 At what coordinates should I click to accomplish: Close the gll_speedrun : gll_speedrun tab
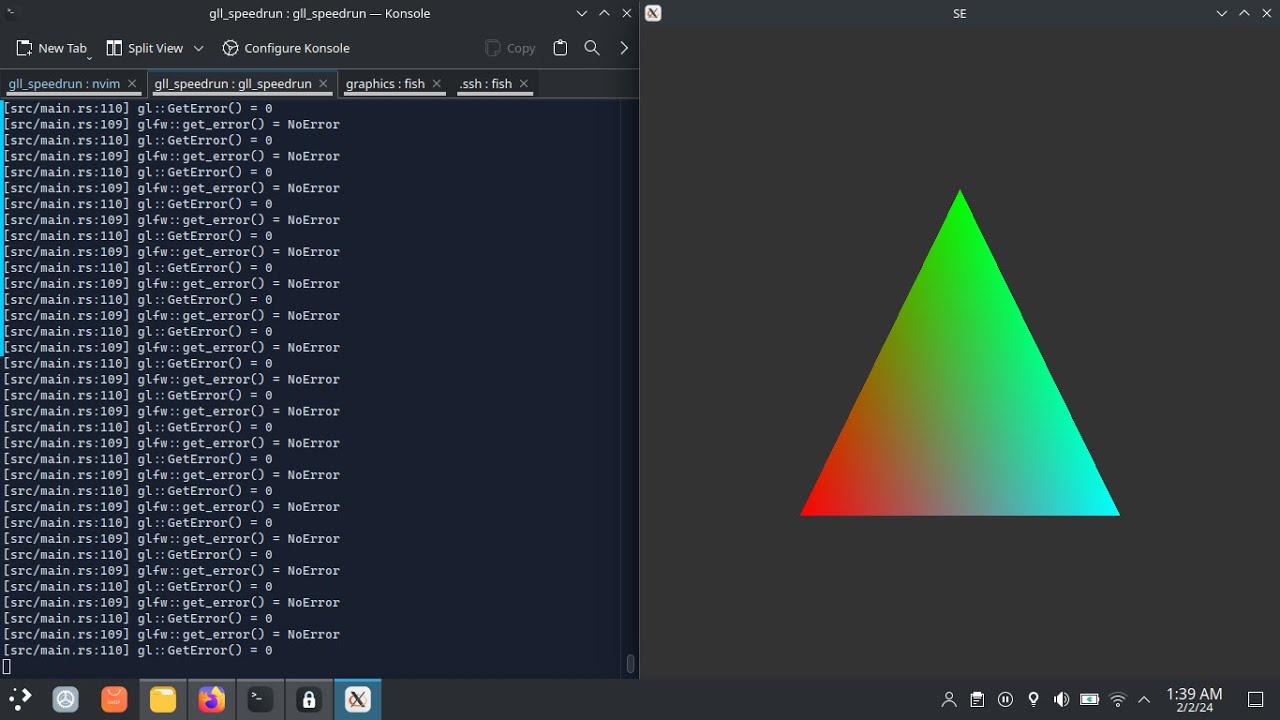coord(323,84)
